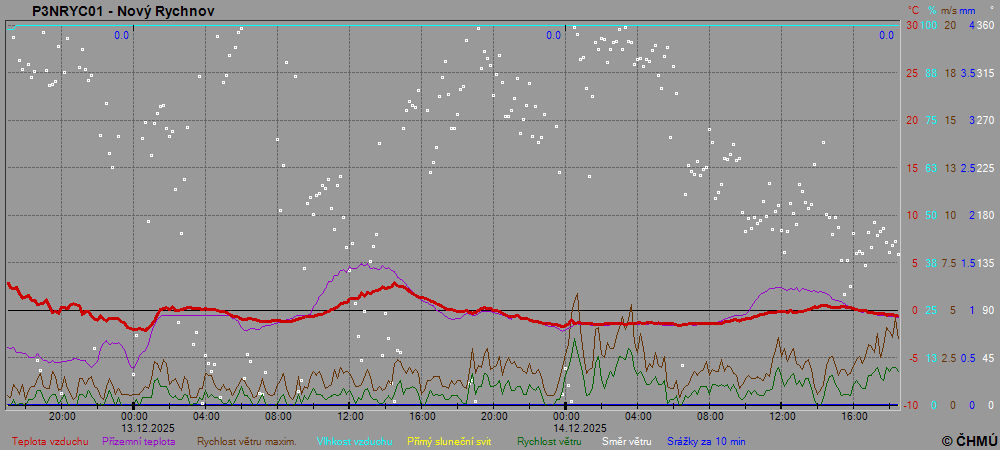The height and width of the screenshot is (450, 1000).
Task: Select the Teplota vzduchu legend label
Action: tap(50, 441)
